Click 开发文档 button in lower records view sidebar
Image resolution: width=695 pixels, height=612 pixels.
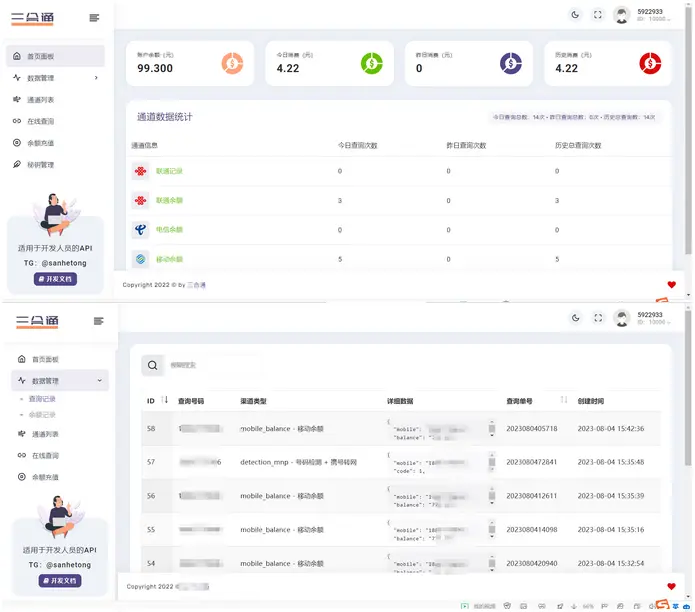tap(60, 581)
